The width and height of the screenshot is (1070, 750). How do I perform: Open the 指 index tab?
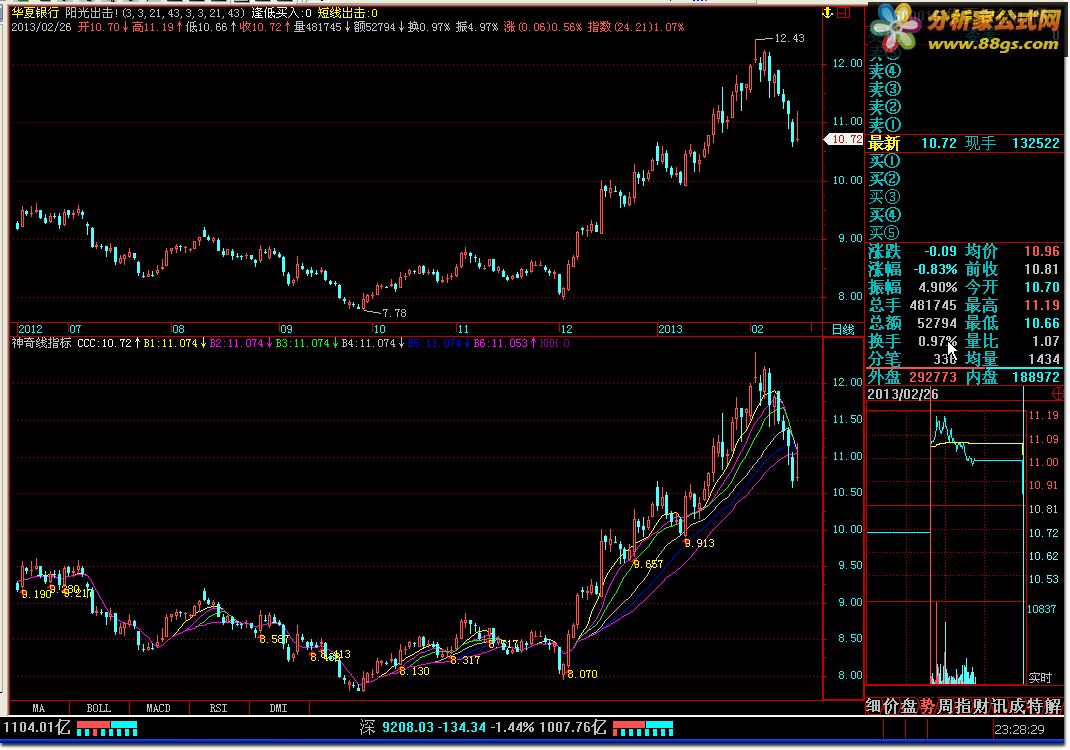coord(962,706)
